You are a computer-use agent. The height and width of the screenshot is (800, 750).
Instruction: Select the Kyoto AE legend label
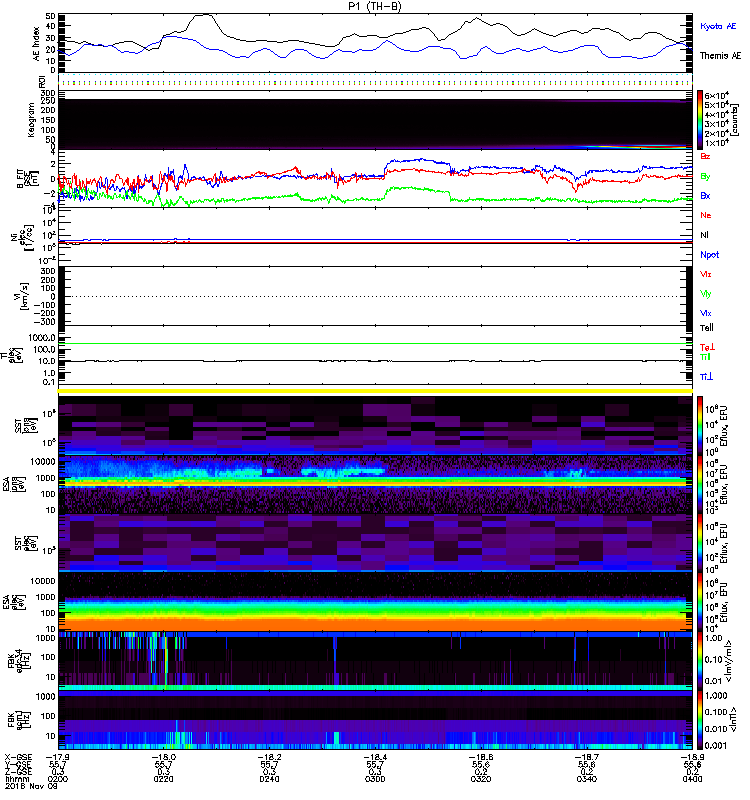click(x=718, y=26)
